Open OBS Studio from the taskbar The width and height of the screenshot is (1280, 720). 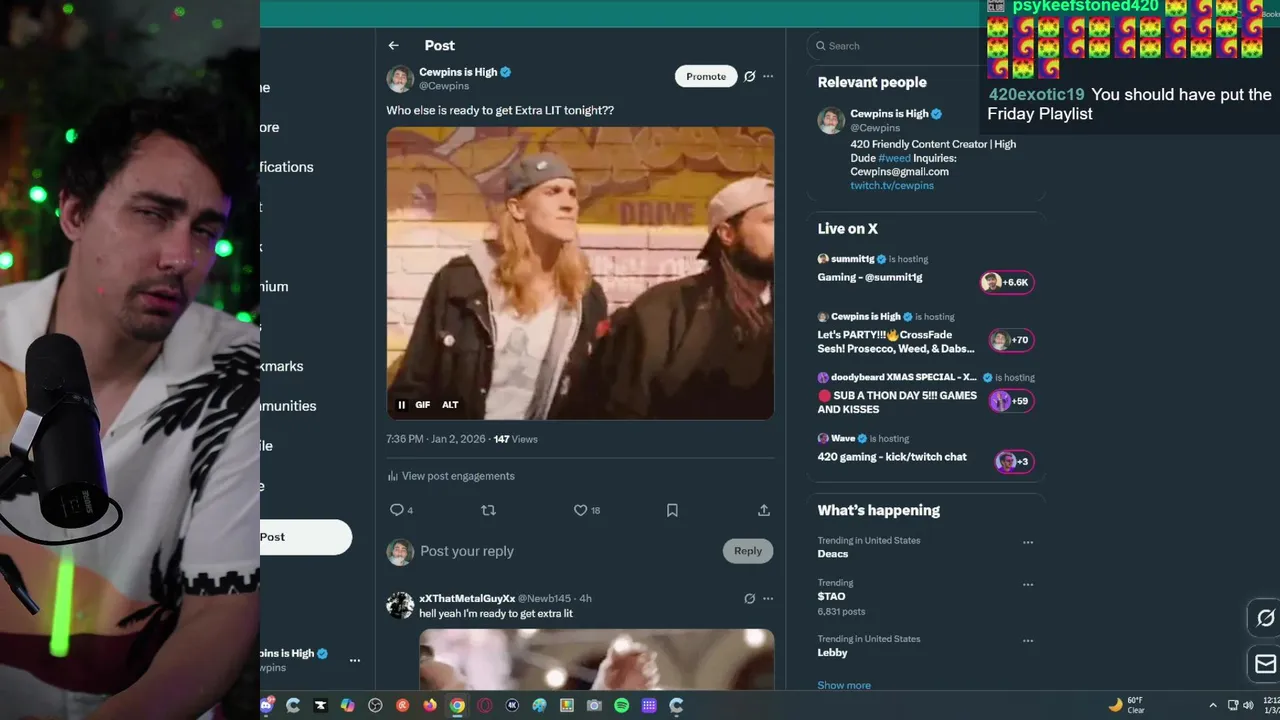(x=375, y=705)
